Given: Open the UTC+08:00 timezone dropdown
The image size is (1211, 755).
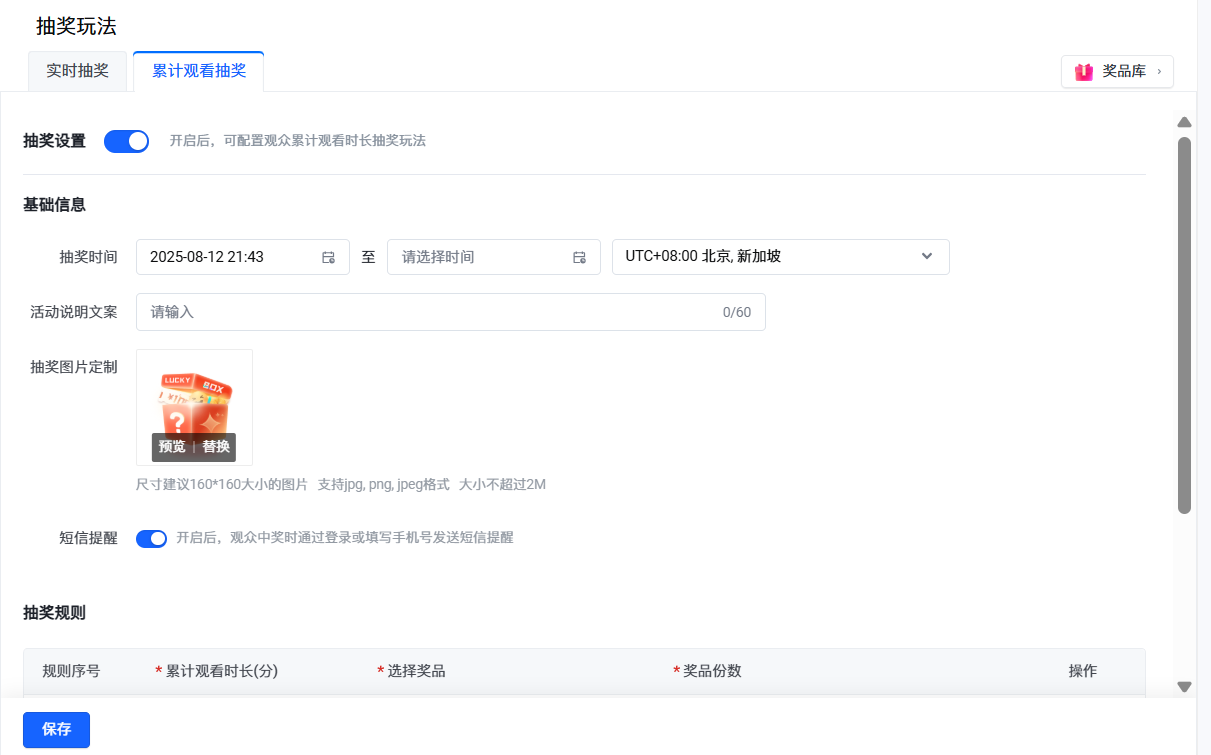Looking at the screenshot, I should [781, 256].
